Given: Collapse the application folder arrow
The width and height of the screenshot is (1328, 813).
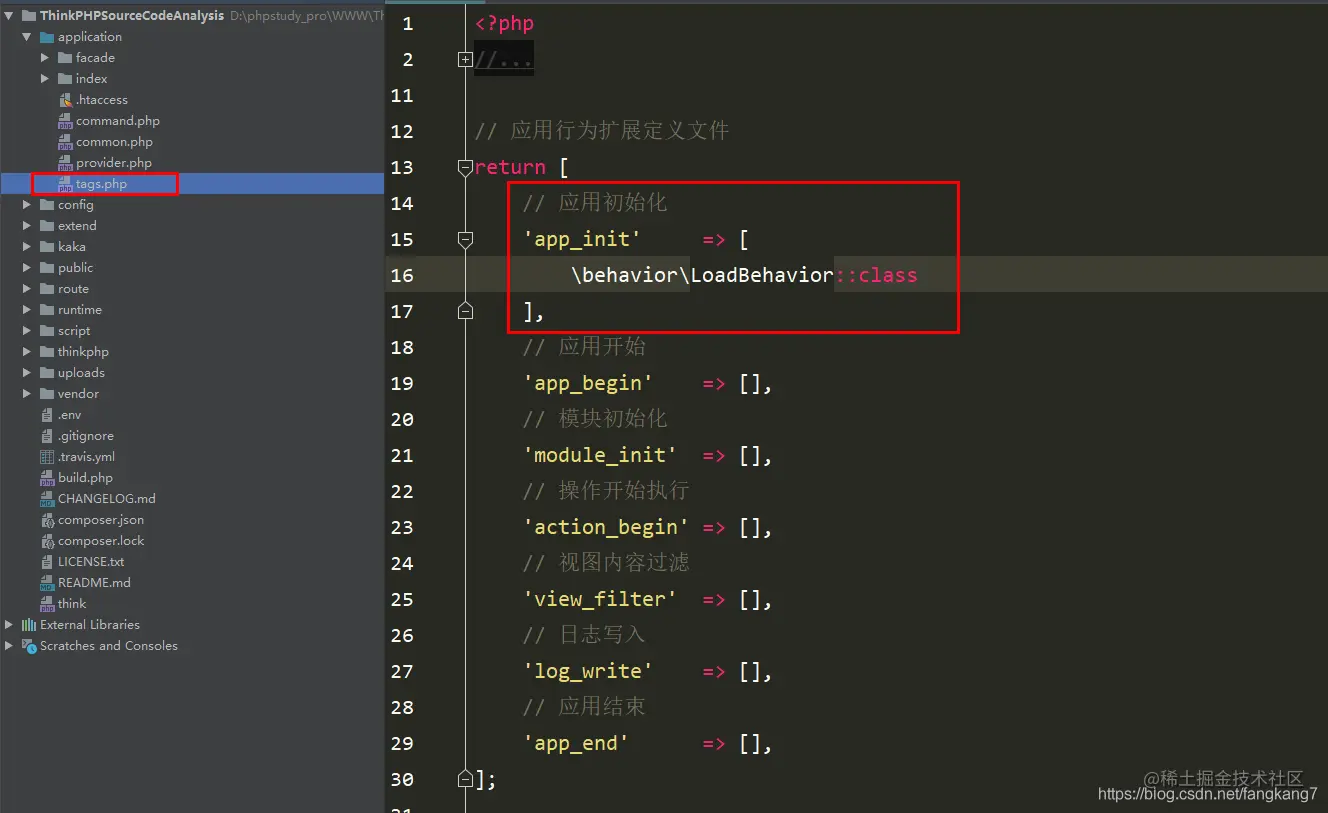Looking at the screenshot, I should [27, 37].
